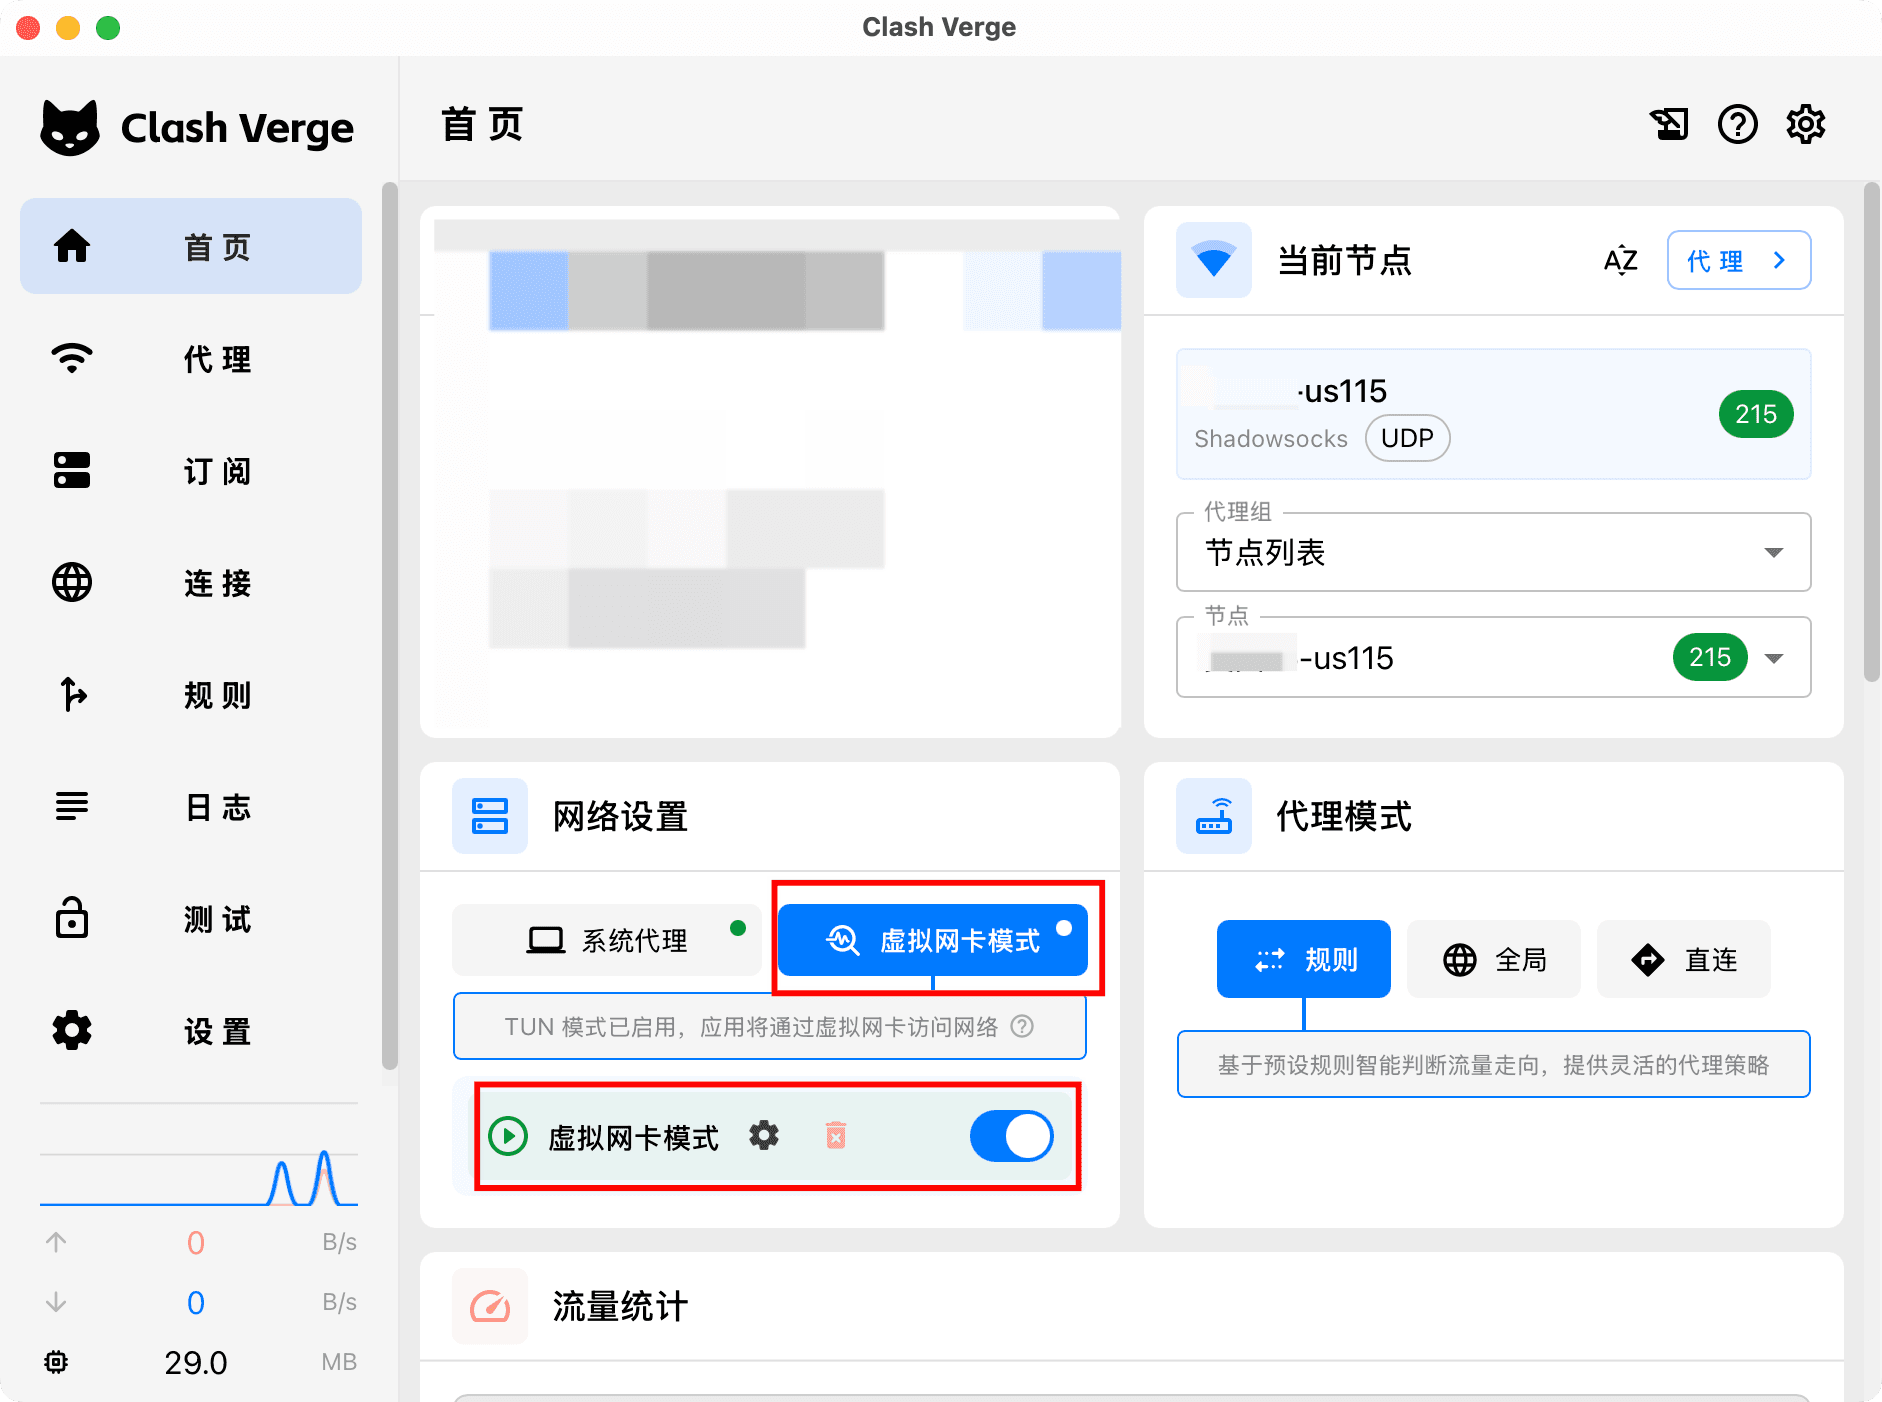Click the gear settings icon in sidebar
Viewport: 1882px width, 1402px height.
(x=72, y=1030)
